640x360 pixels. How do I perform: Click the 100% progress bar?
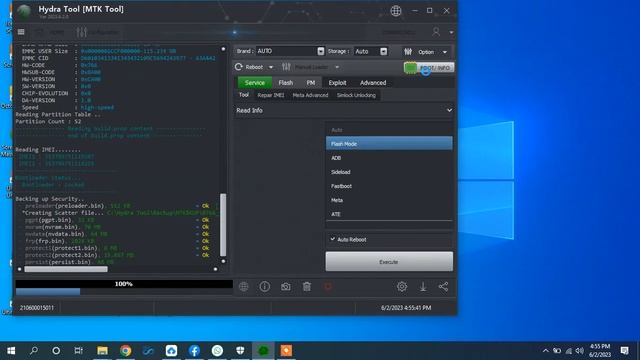tap(124, 284)
